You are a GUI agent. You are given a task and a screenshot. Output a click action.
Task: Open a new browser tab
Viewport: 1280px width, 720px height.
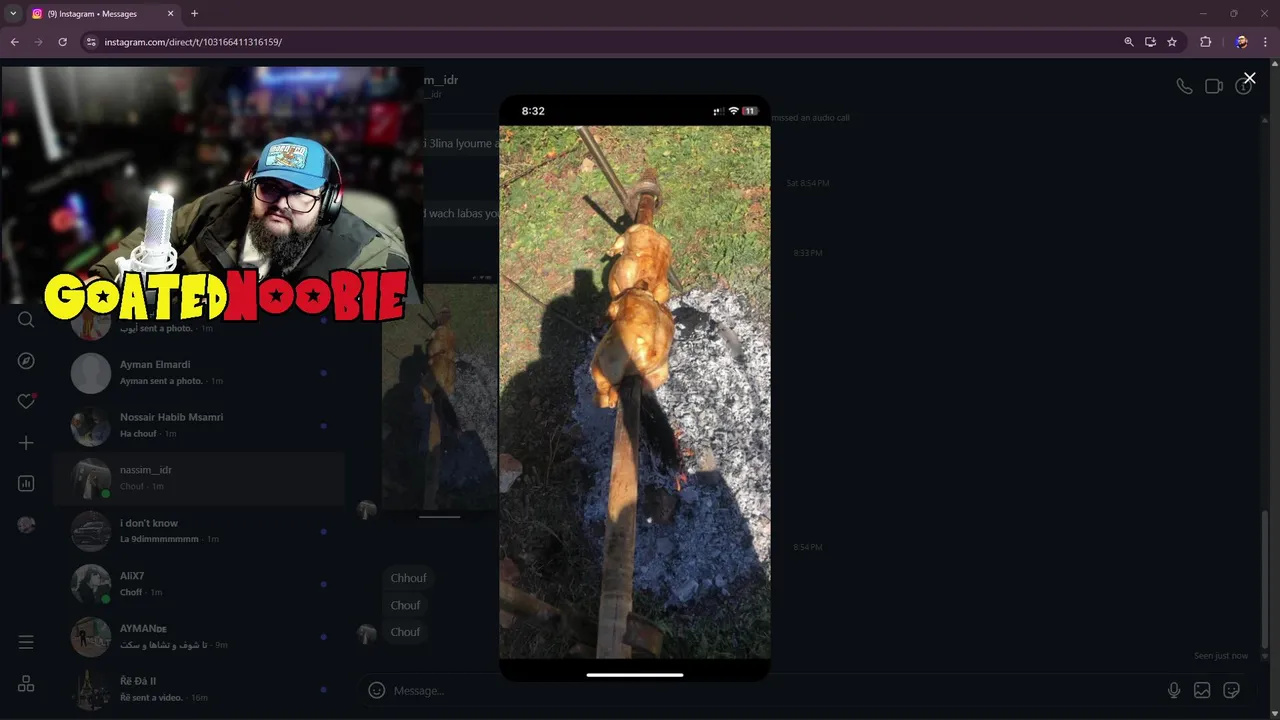tap(194, 13)
